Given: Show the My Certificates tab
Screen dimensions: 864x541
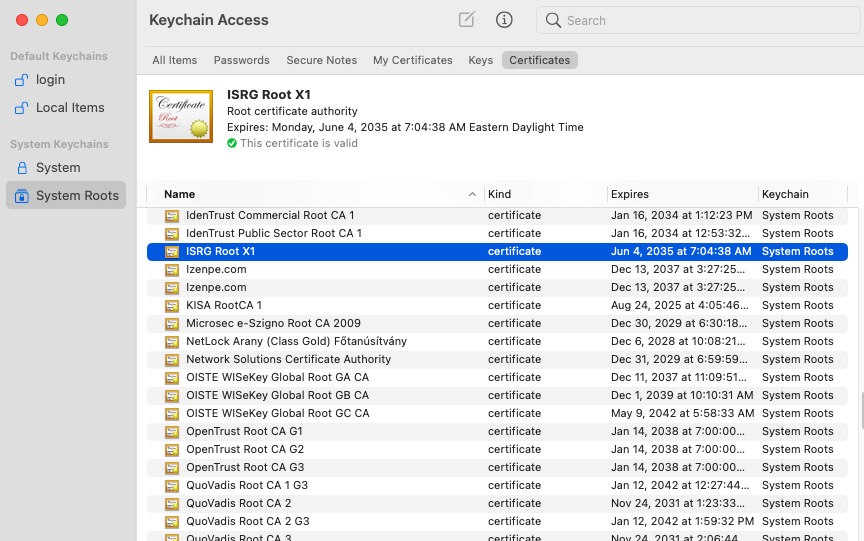Looking at the screenshot, I should click(412, 60).
